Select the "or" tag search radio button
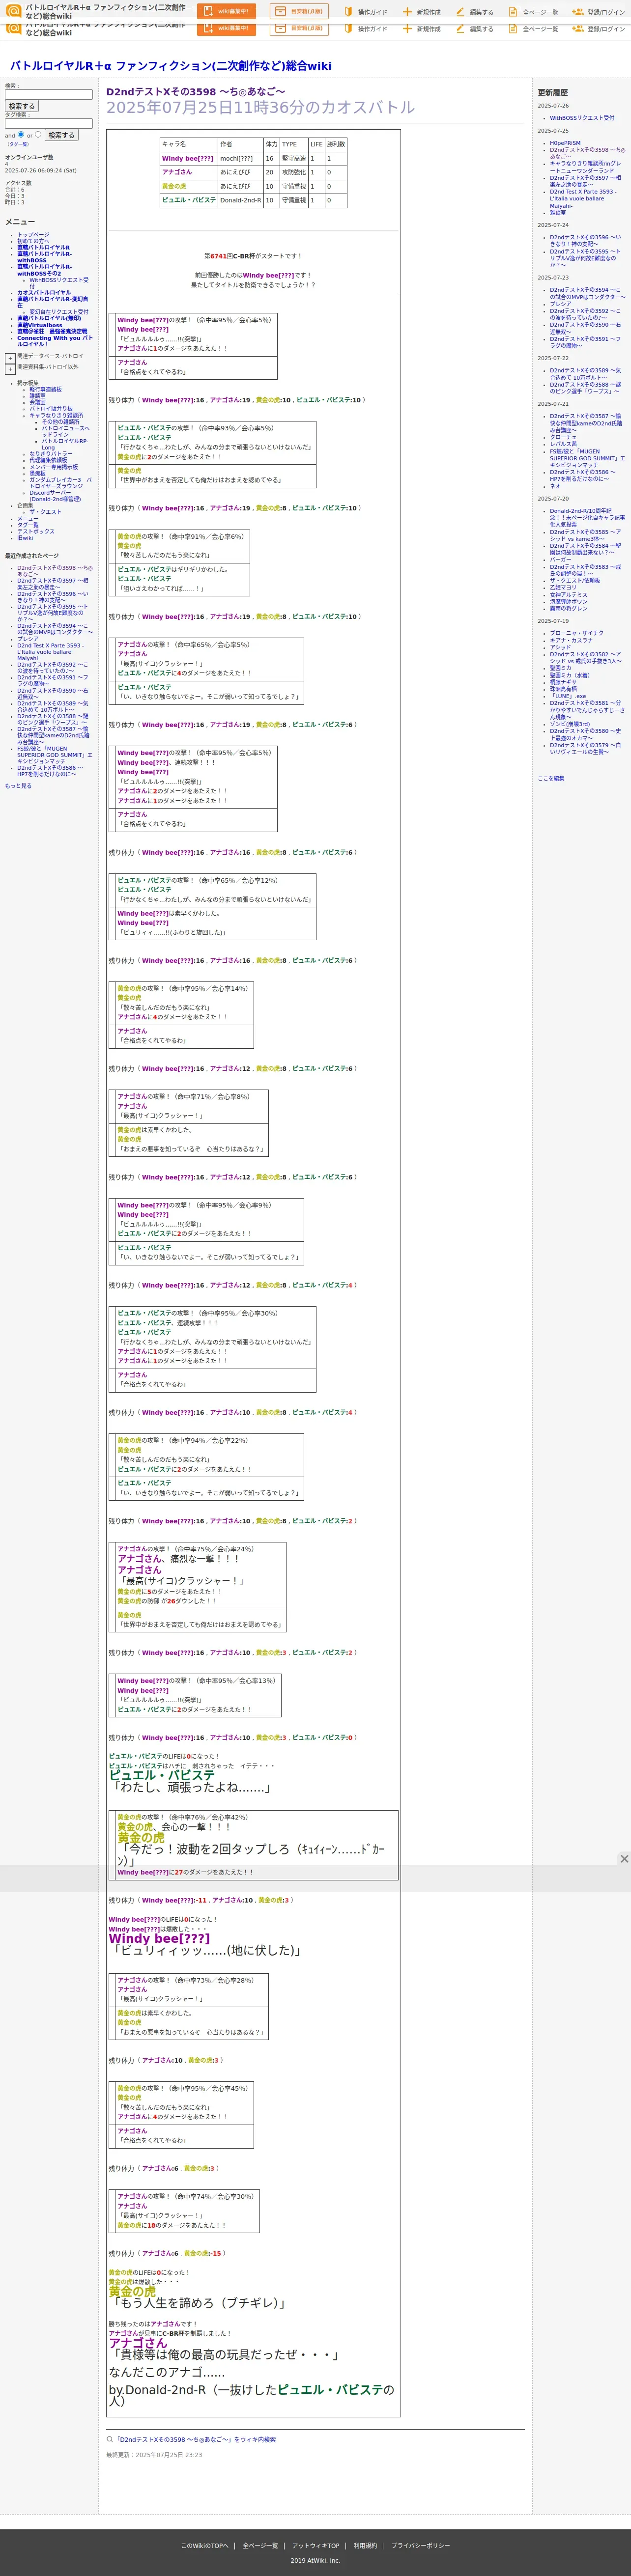The image size is (631, 2576). (38, 134)
